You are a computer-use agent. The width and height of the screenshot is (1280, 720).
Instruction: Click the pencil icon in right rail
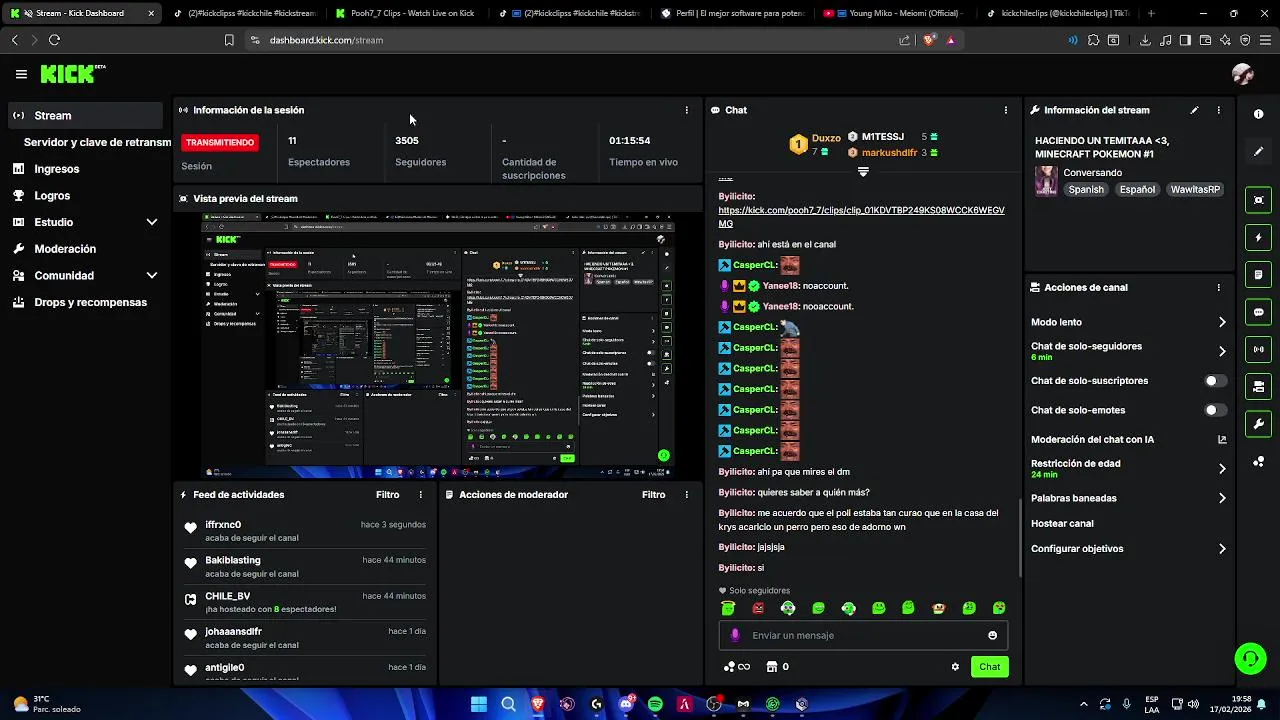[1258, 152]
